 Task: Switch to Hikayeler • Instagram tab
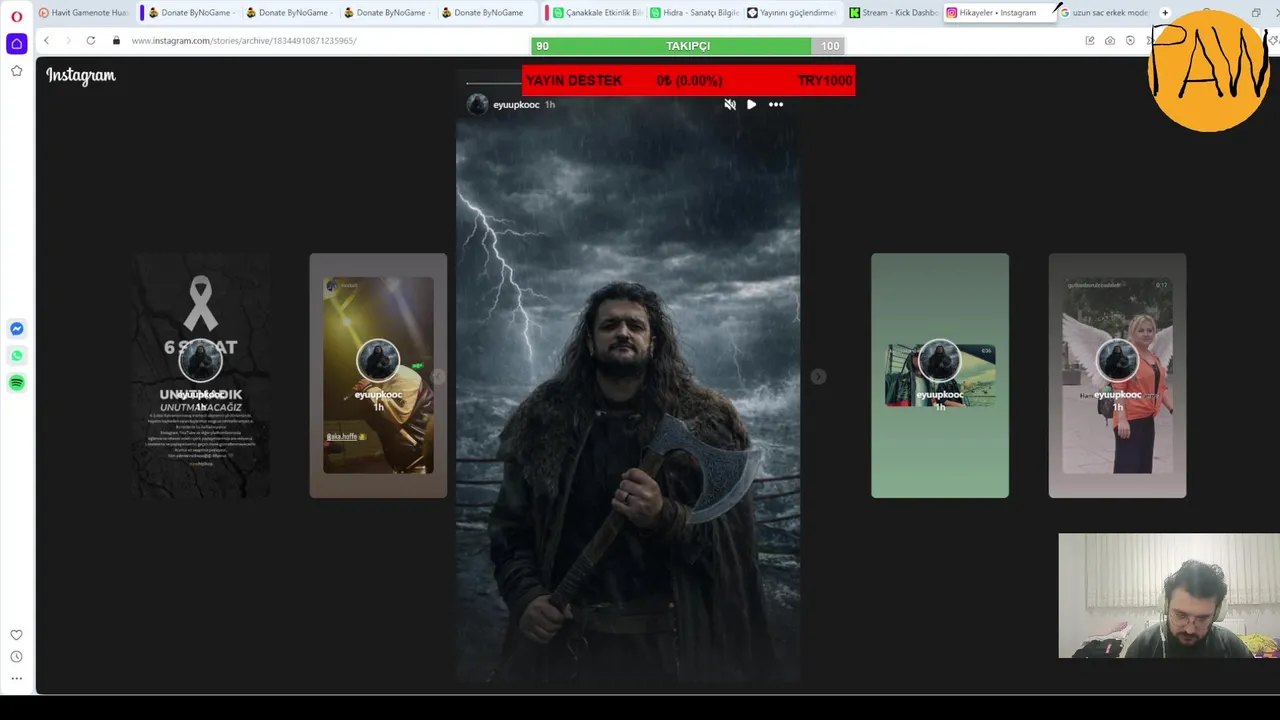(x=998, y=13)
